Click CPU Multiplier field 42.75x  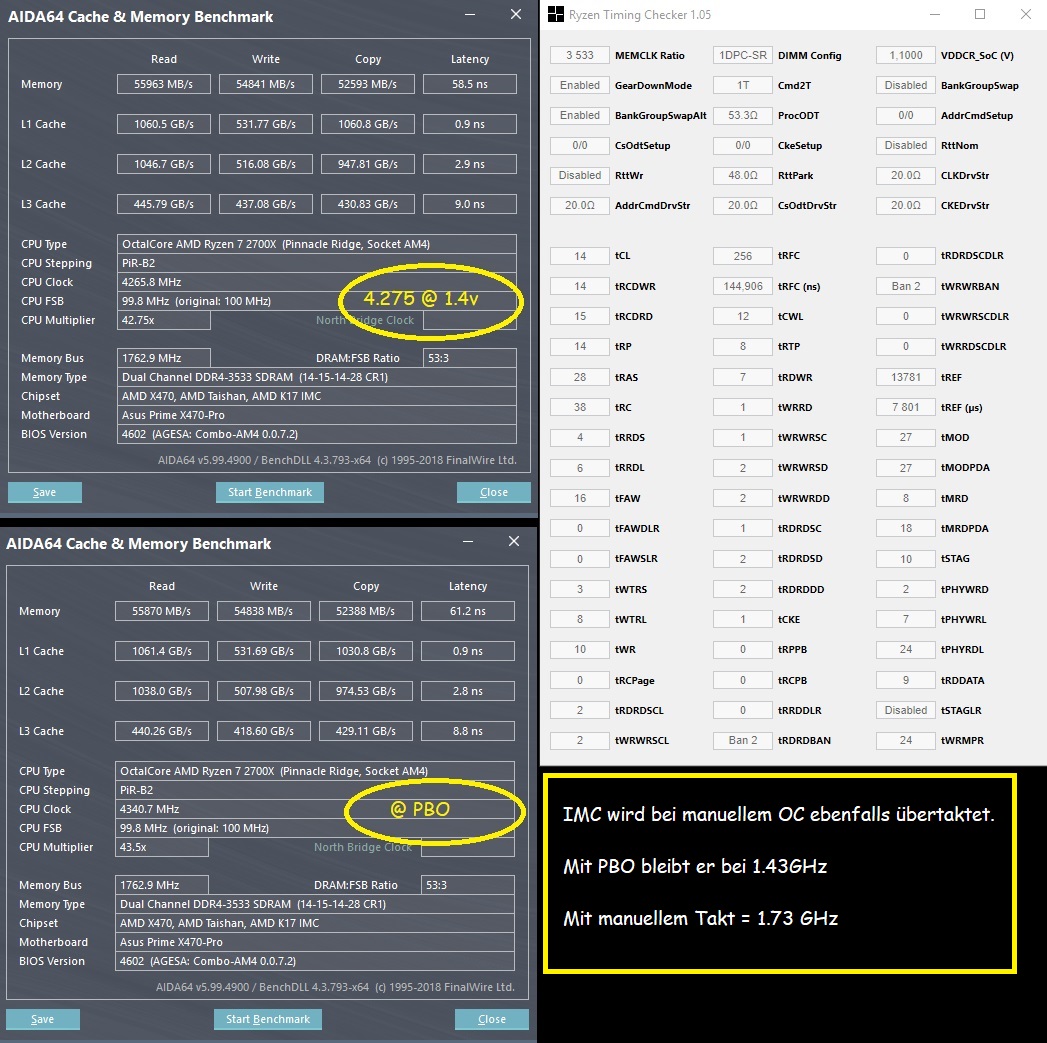pyautogui.click(x=164, y=321)
